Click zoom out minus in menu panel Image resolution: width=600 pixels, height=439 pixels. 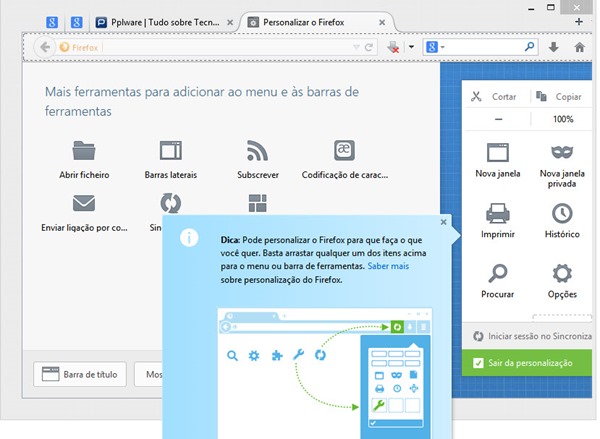pos(498,119)
